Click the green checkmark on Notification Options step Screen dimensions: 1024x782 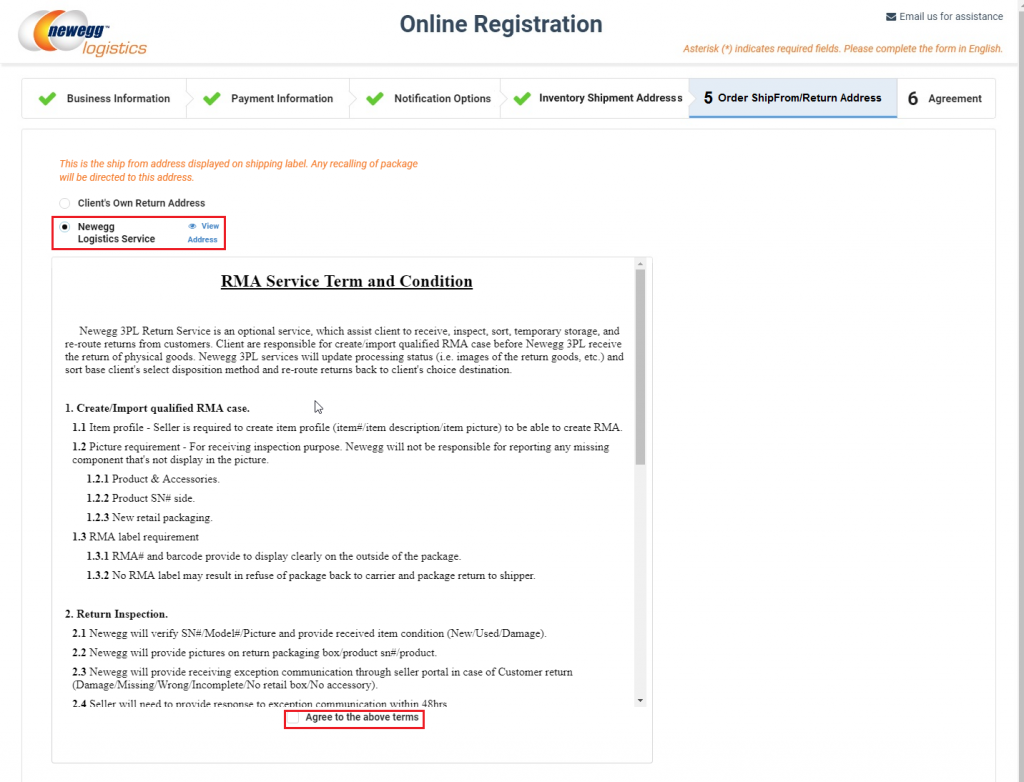(374, 98)
